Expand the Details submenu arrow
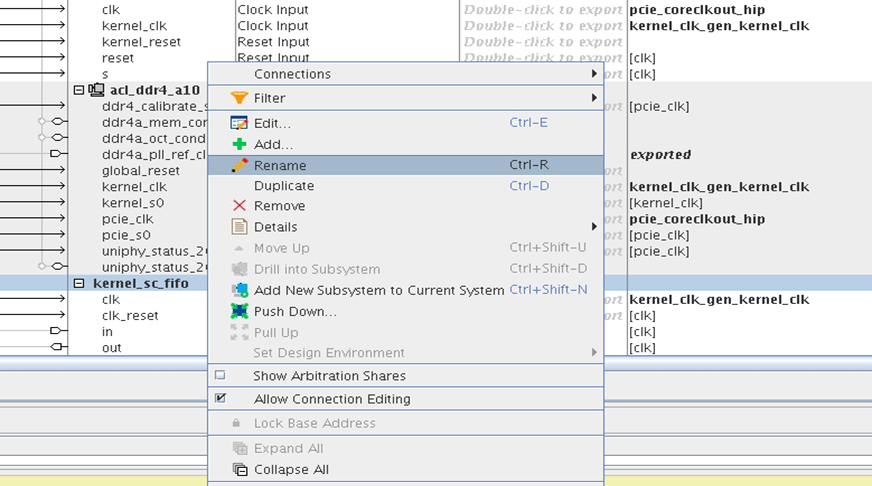The height and width of the screenshot is (486, 872). click(594, 227)
